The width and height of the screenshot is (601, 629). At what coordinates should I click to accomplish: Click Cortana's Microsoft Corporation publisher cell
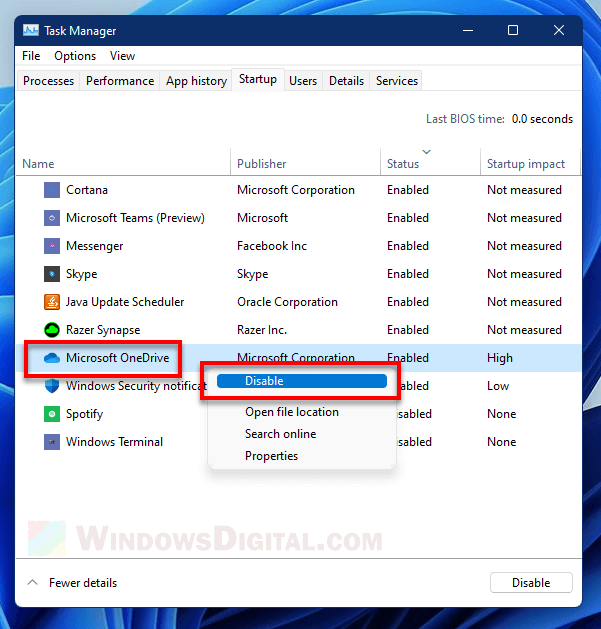(x=296, y=190)
